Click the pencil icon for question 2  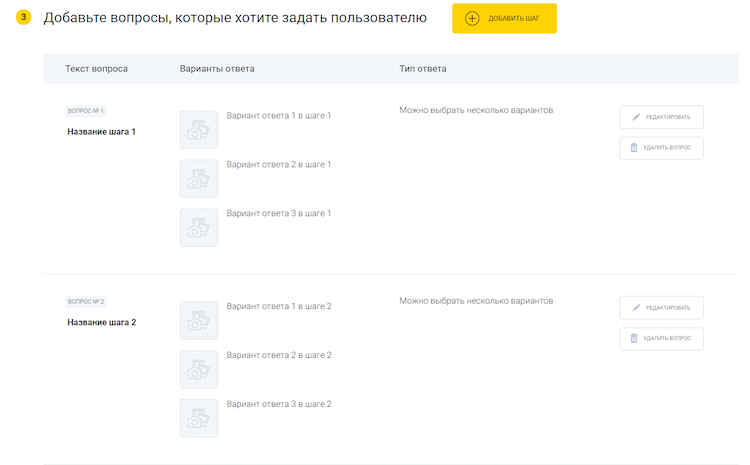coord(634,308)
